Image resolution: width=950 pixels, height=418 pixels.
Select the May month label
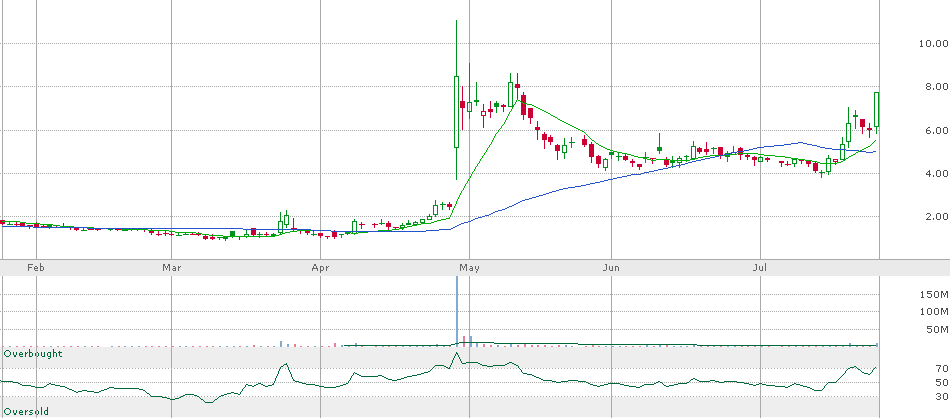470,267
